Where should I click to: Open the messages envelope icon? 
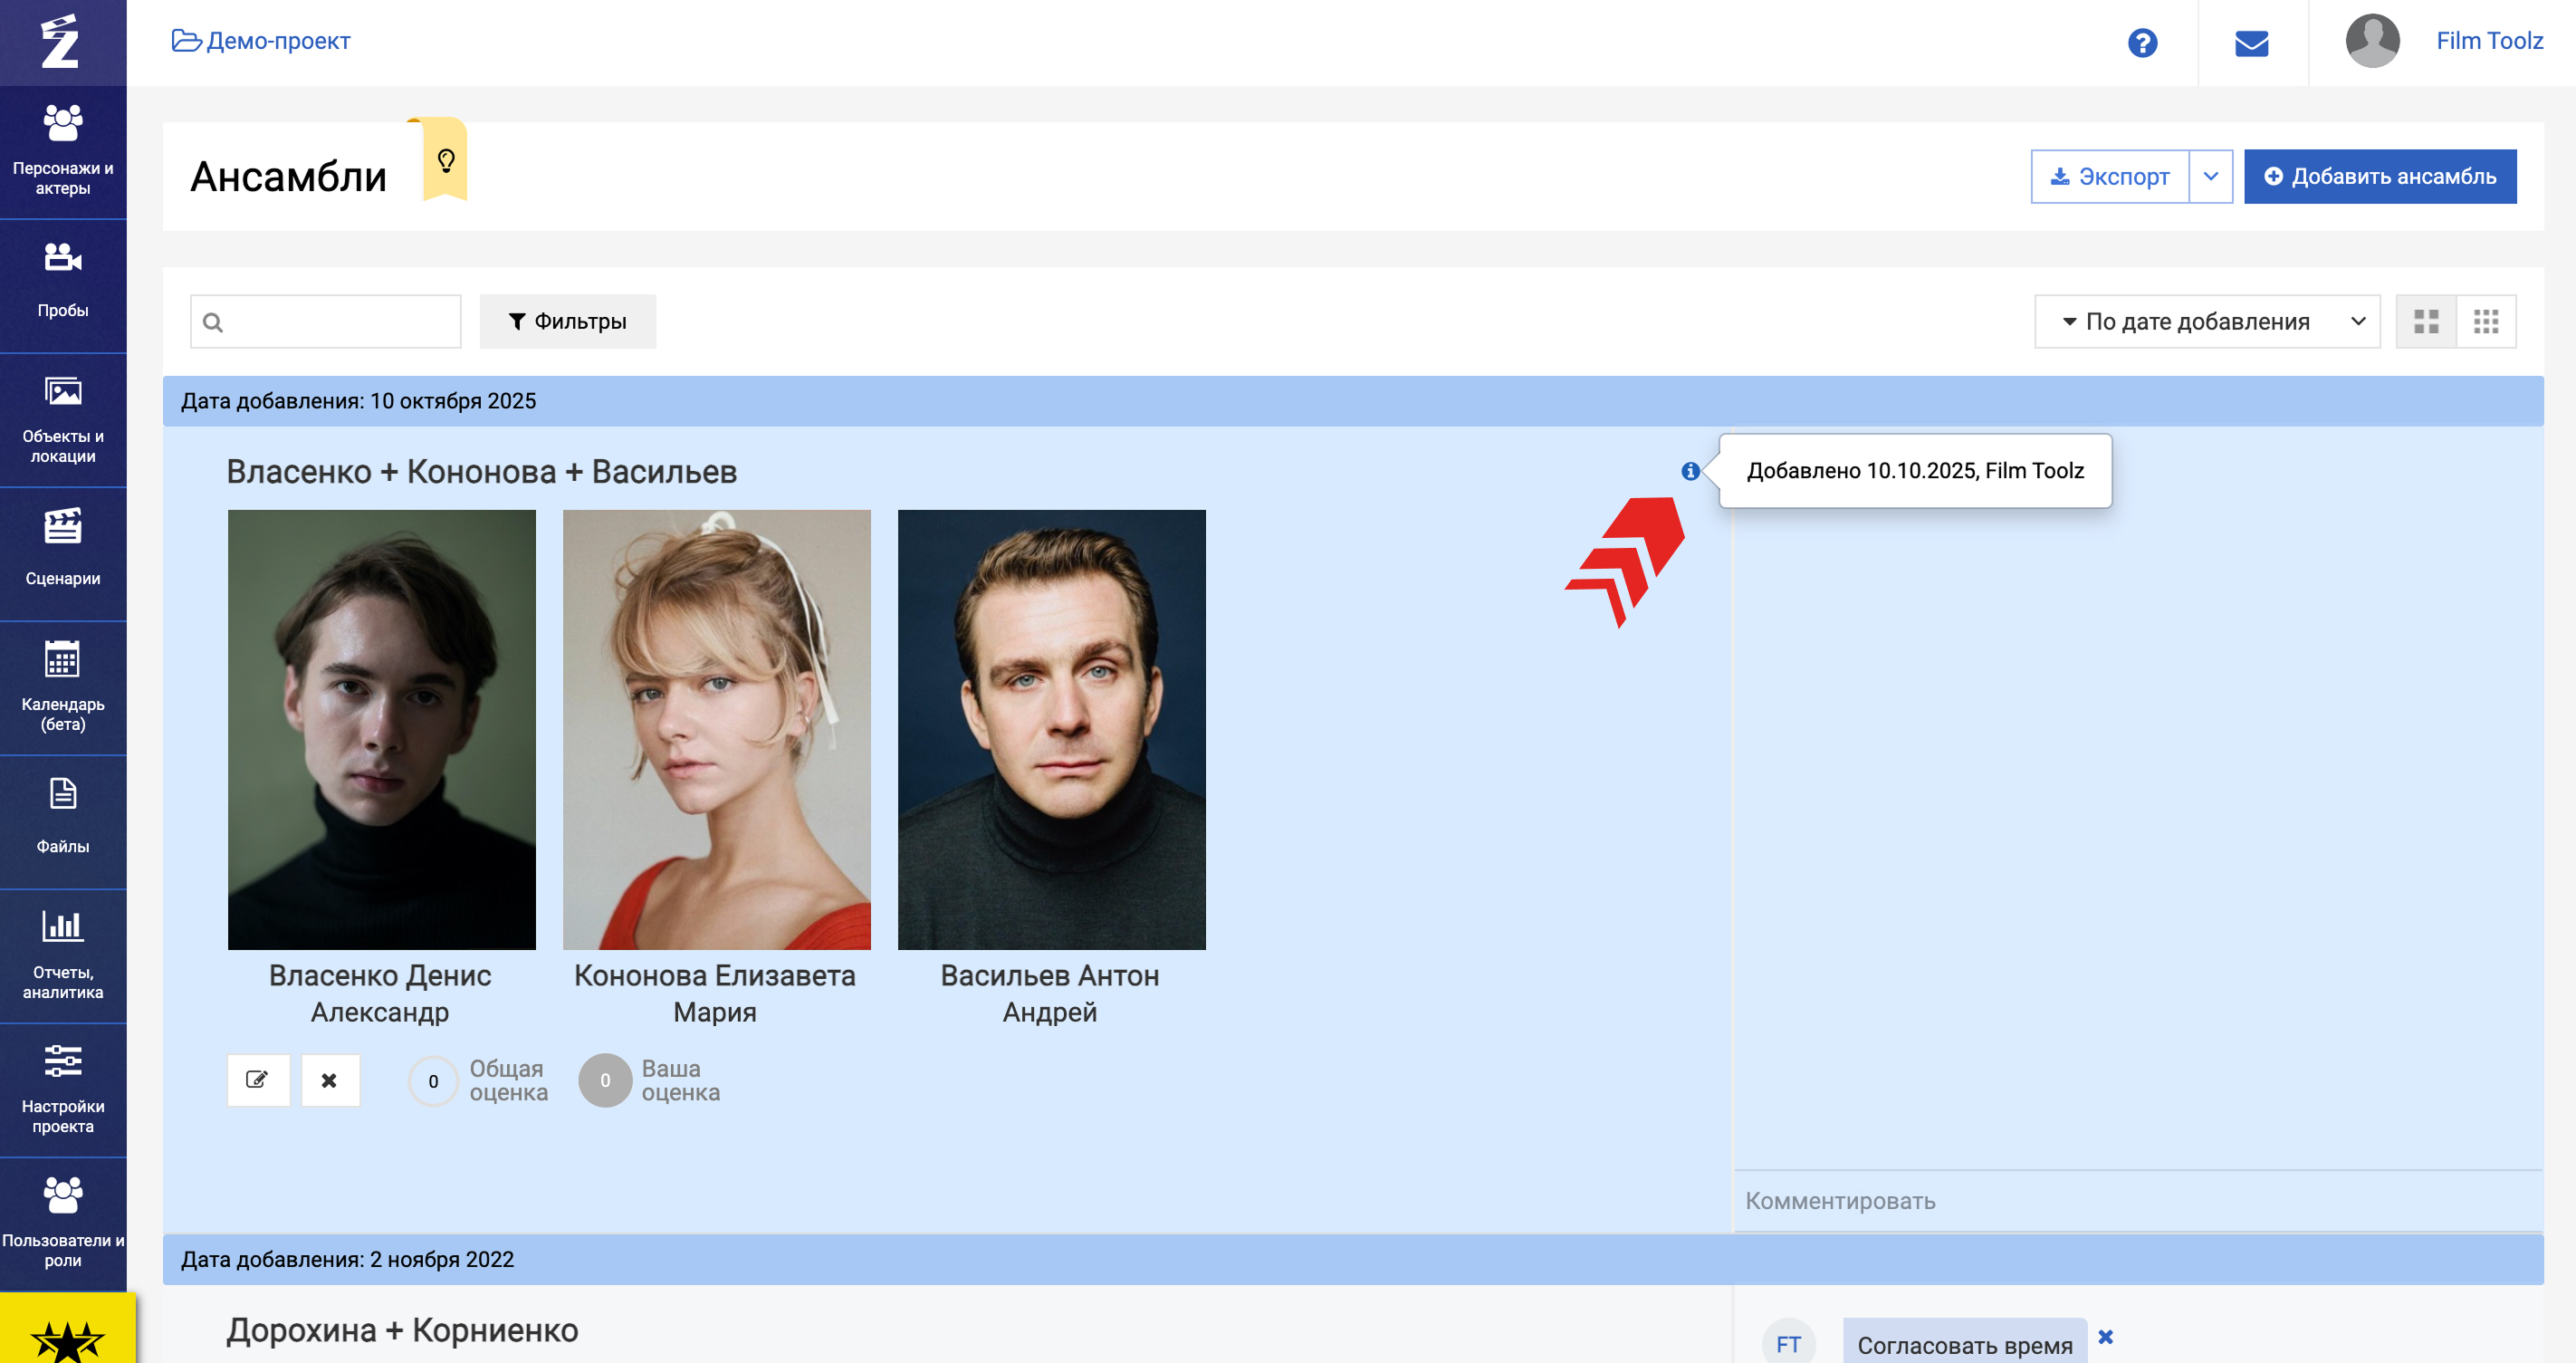(x=2251, y=43)
